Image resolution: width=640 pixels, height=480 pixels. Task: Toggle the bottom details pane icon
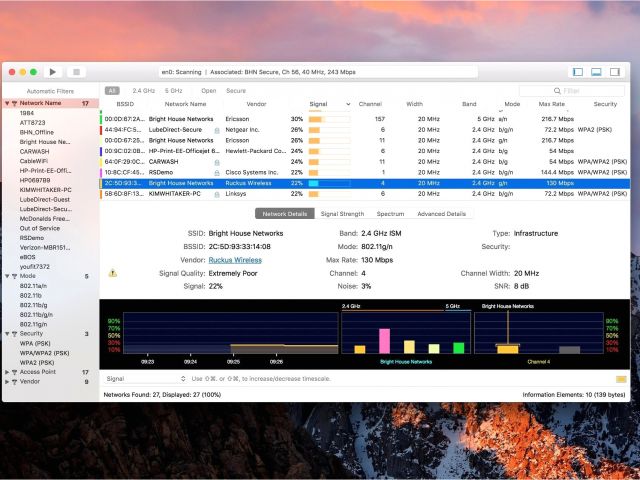point(596,72)
